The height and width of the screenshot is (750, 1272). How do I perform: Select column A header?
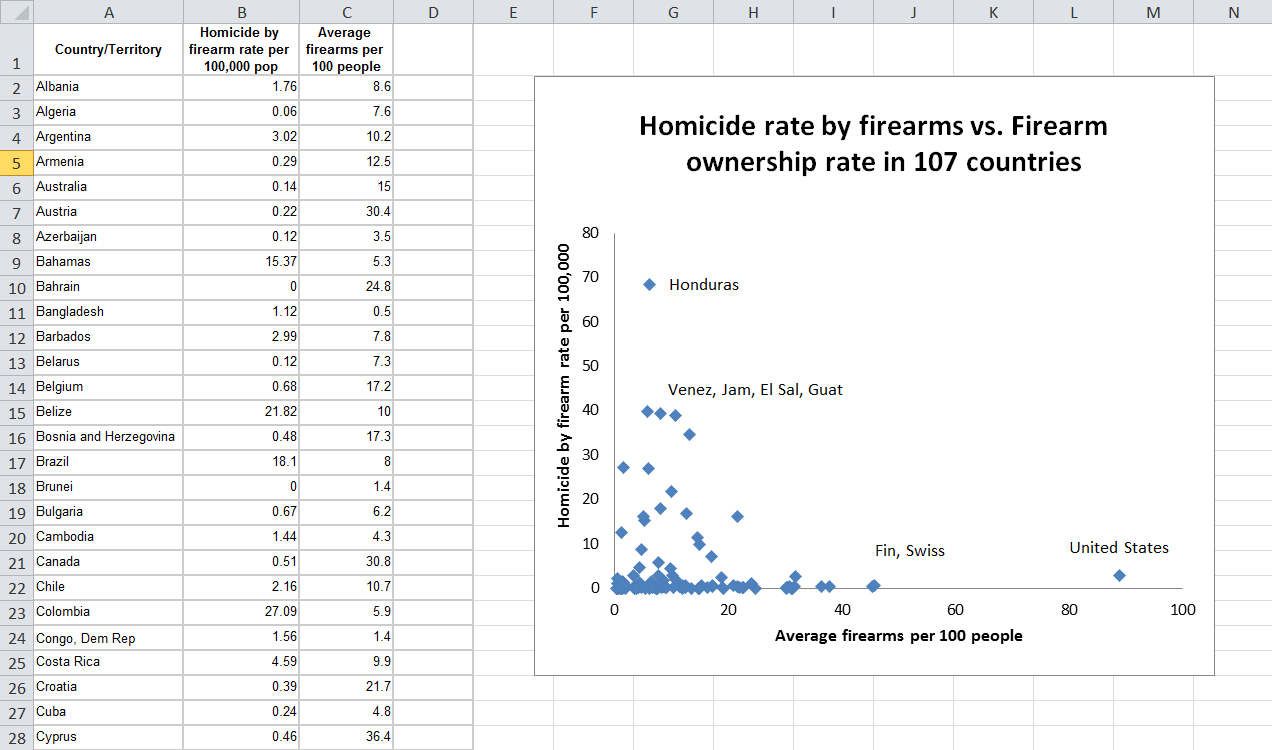(108, 12)
